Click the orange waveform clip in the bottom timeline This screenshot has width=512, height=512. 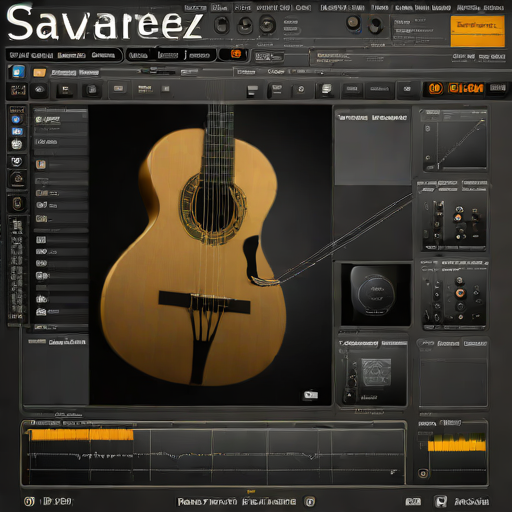point(81,434)
